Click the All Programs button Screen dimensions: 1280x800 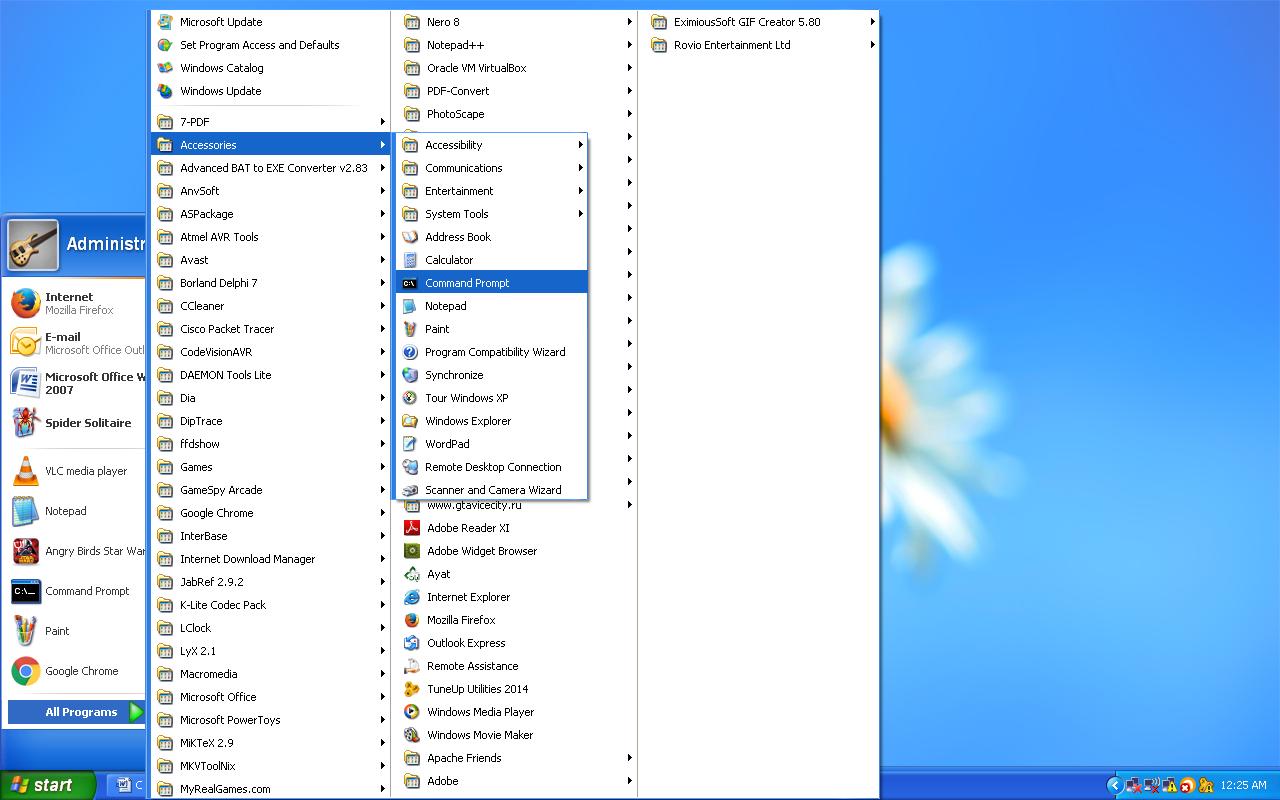point(77,712)
